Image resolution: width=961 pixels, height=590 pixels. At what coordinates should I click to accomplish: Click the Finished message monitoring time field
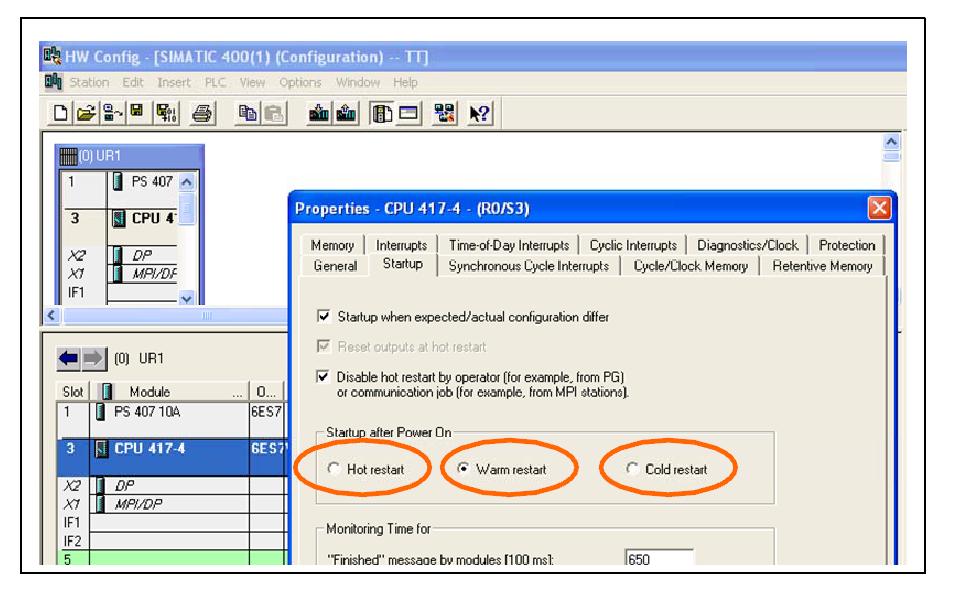[x=659, y=559]
